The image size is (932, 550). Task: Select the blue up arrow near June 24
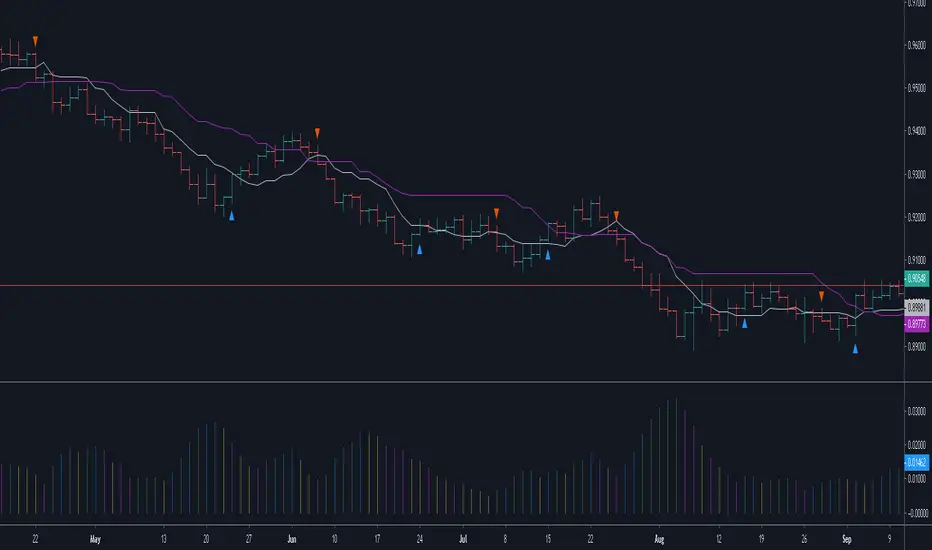pos(420,249)
